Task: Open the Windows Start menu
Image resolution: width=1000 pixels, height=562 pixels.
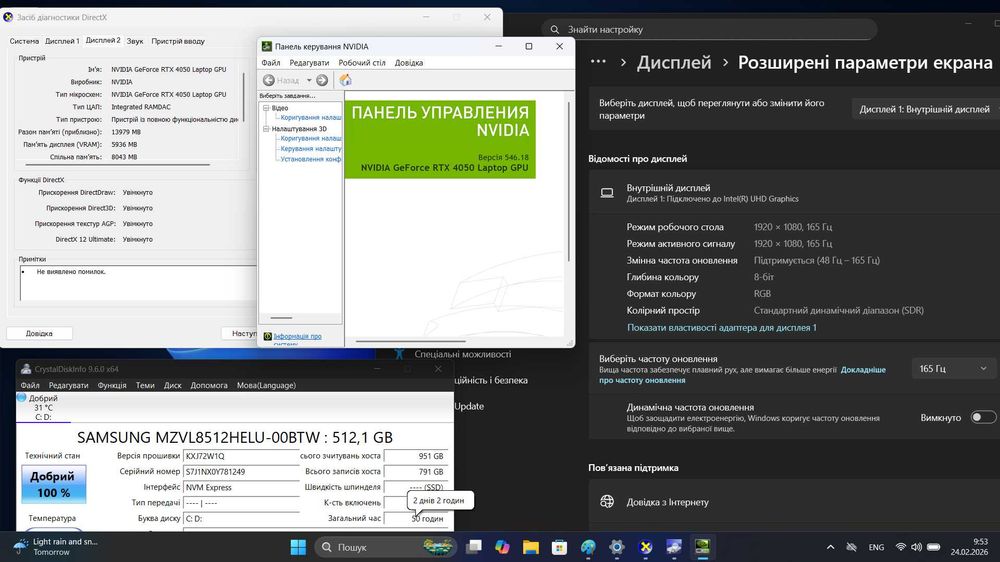Action: coord(298,547)
